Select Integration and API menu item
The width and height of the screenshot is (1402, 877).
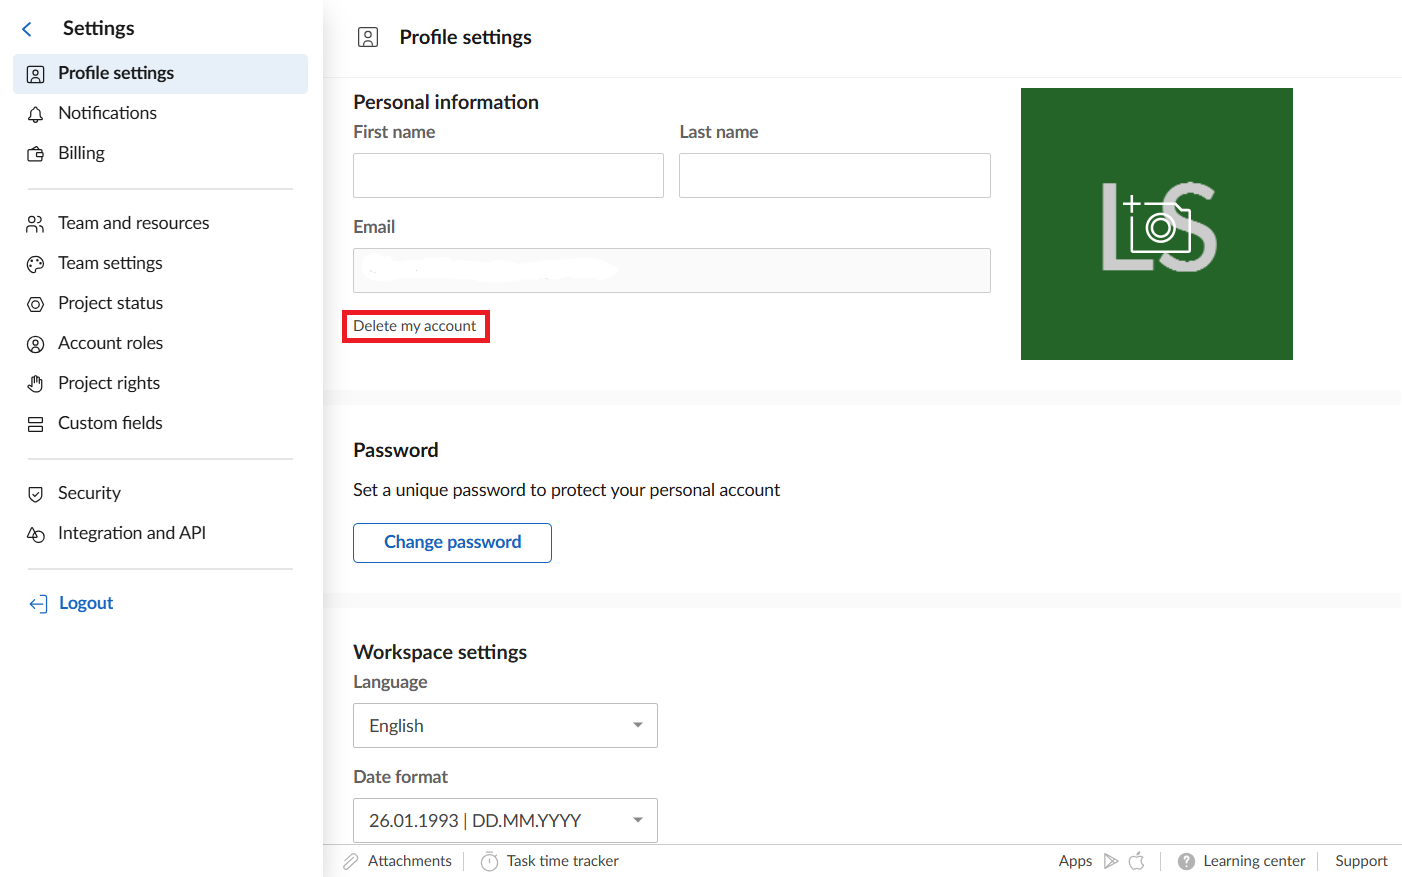[x=131, y=533]
